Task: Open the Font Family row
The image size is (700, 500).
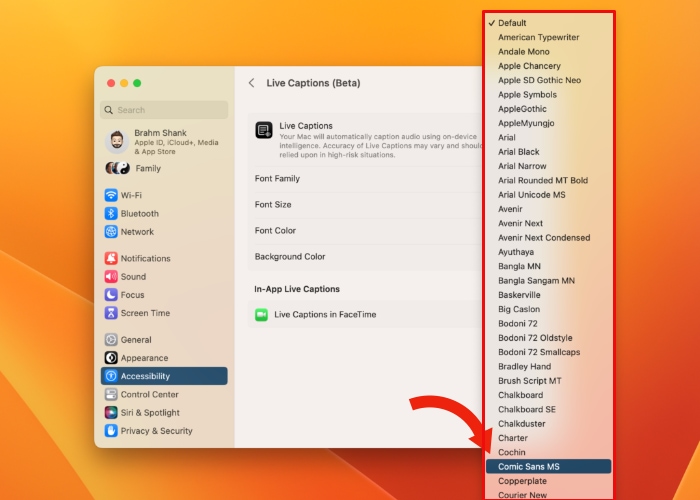Action: (365, 179)
